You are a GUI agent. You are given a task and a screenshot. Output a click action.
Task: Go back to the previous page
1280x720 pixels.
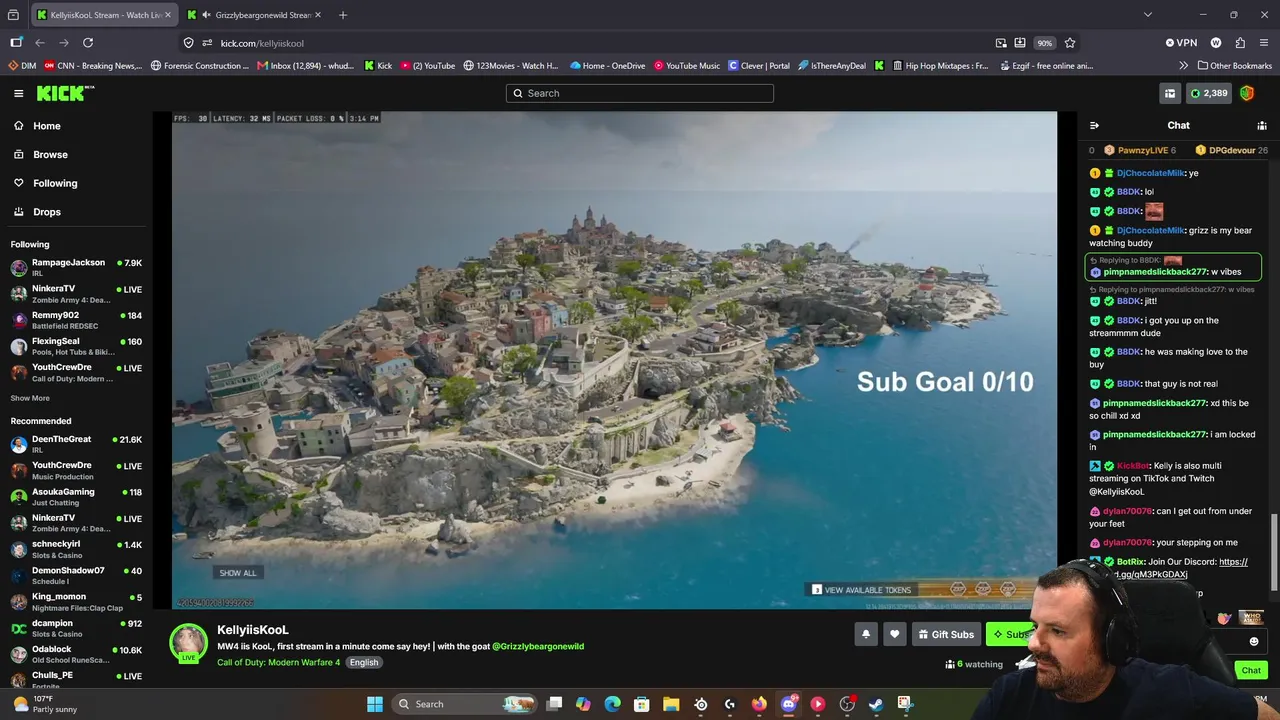pyautogui.click(x=40, y=43)
